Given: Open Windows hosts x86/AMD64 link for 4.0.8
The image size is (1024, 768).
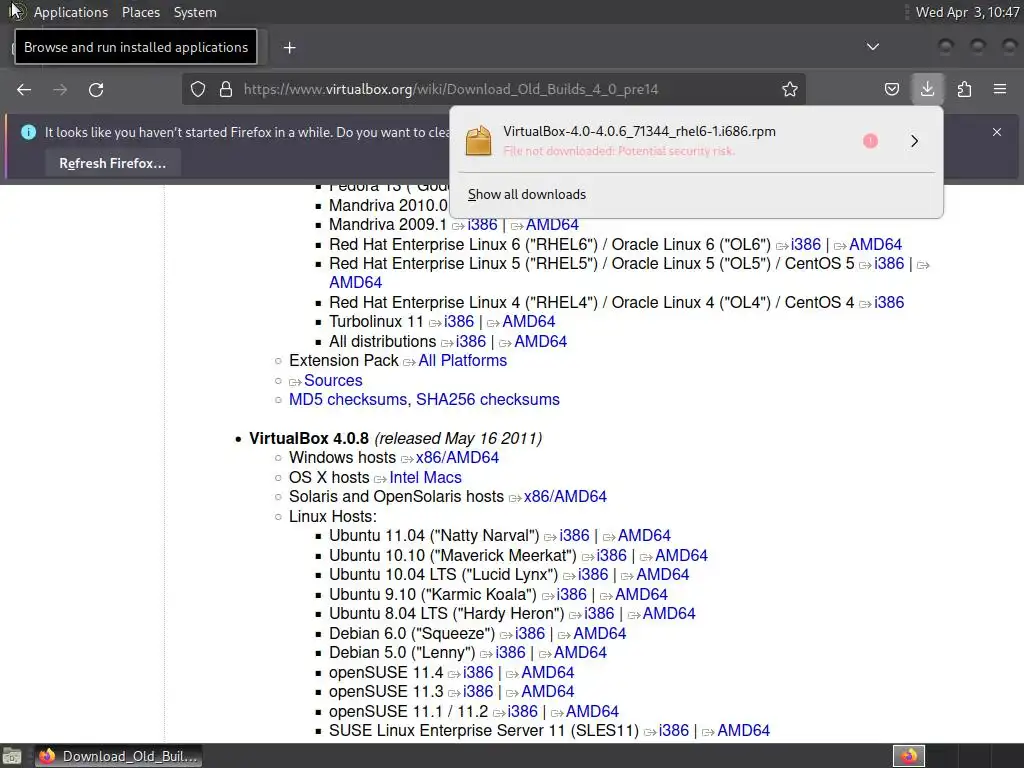Looking at the screenshot, I should (x=457, y=458).
